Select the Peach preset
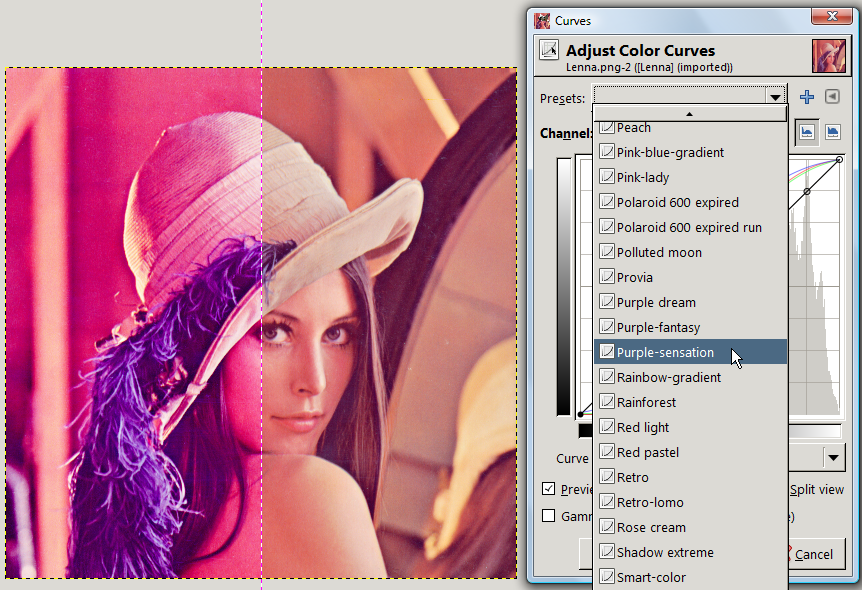862x590 pixels. click(x=690, y=128)
